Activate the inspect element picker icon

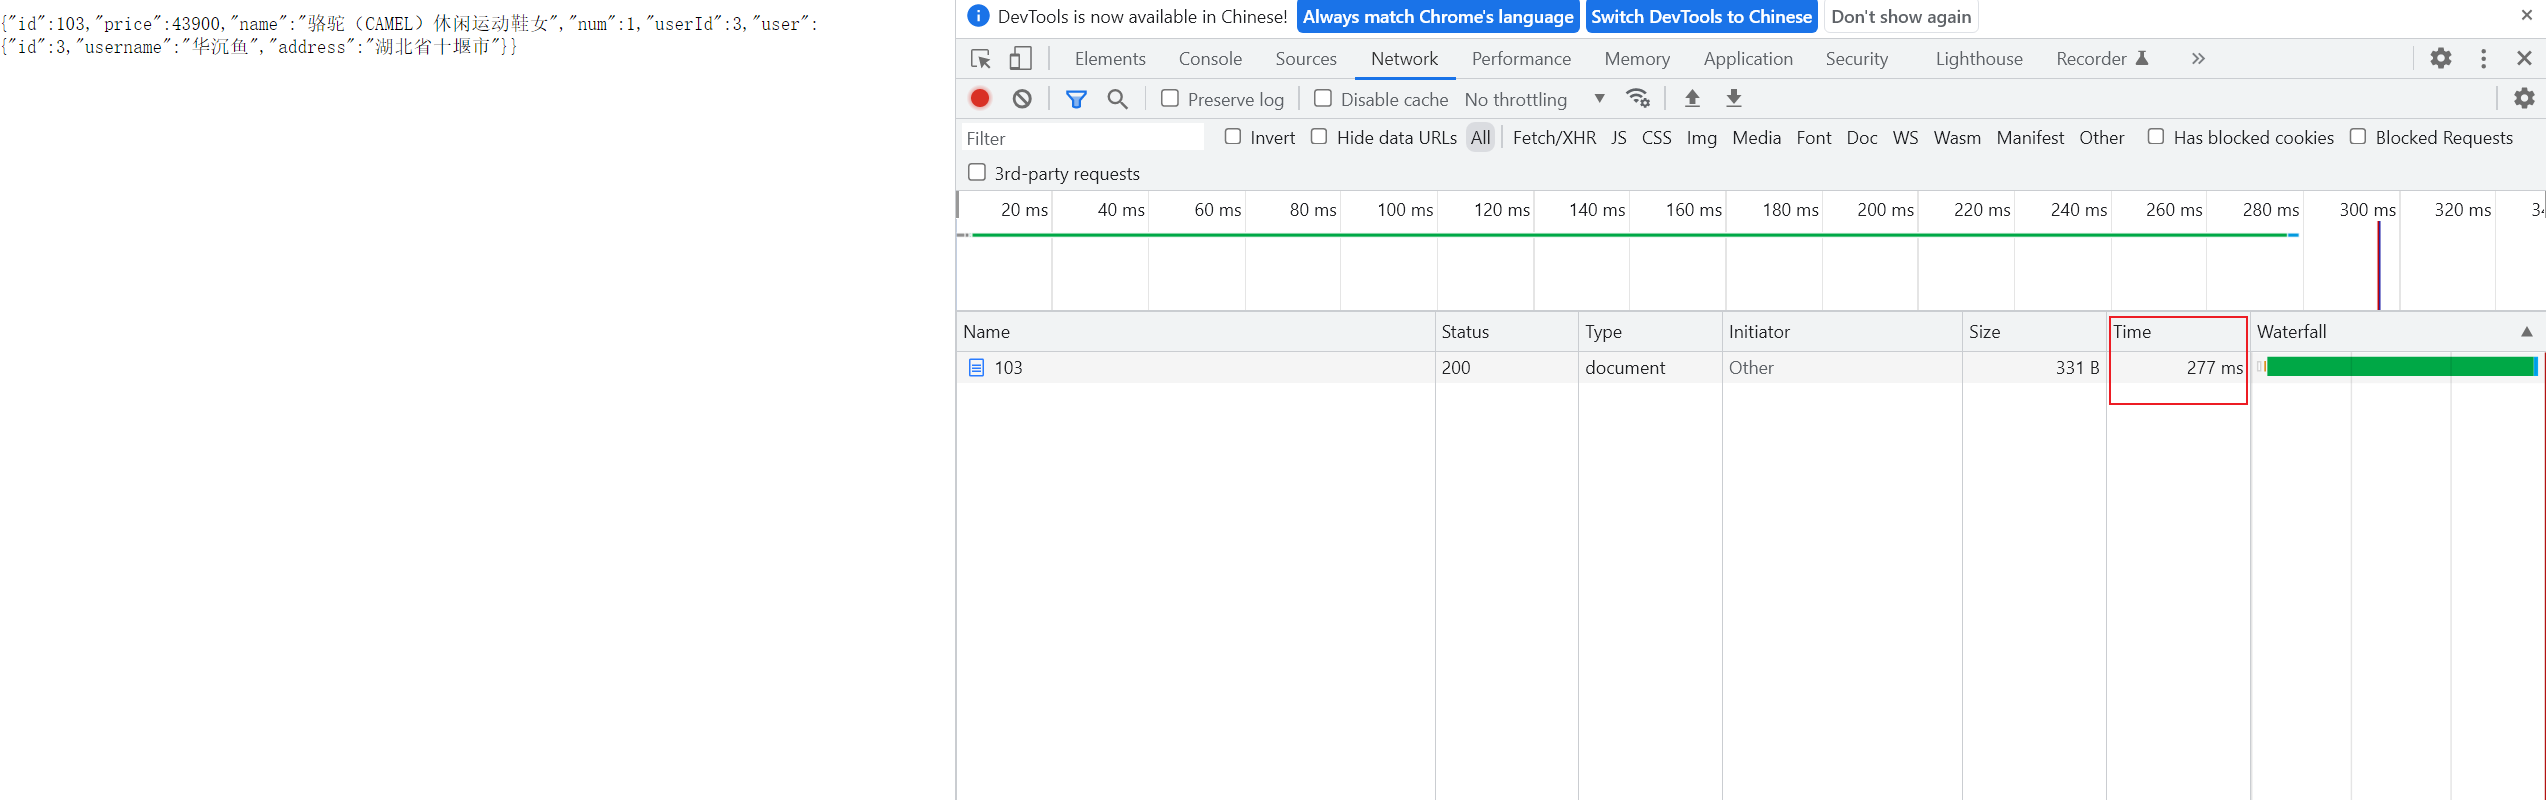(x=980, y=59)
